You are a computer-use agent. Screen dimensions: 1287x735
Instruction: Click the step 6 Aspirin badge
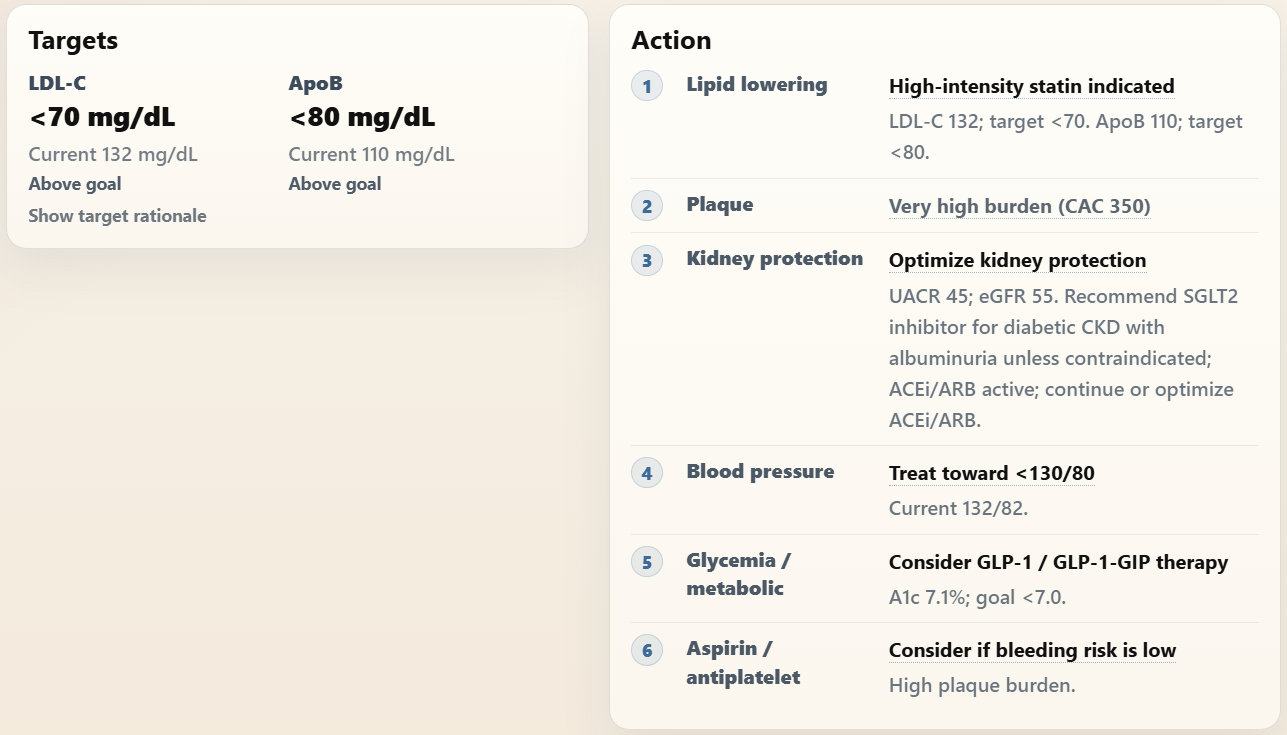pyautogui.click(x=647, y=651)
